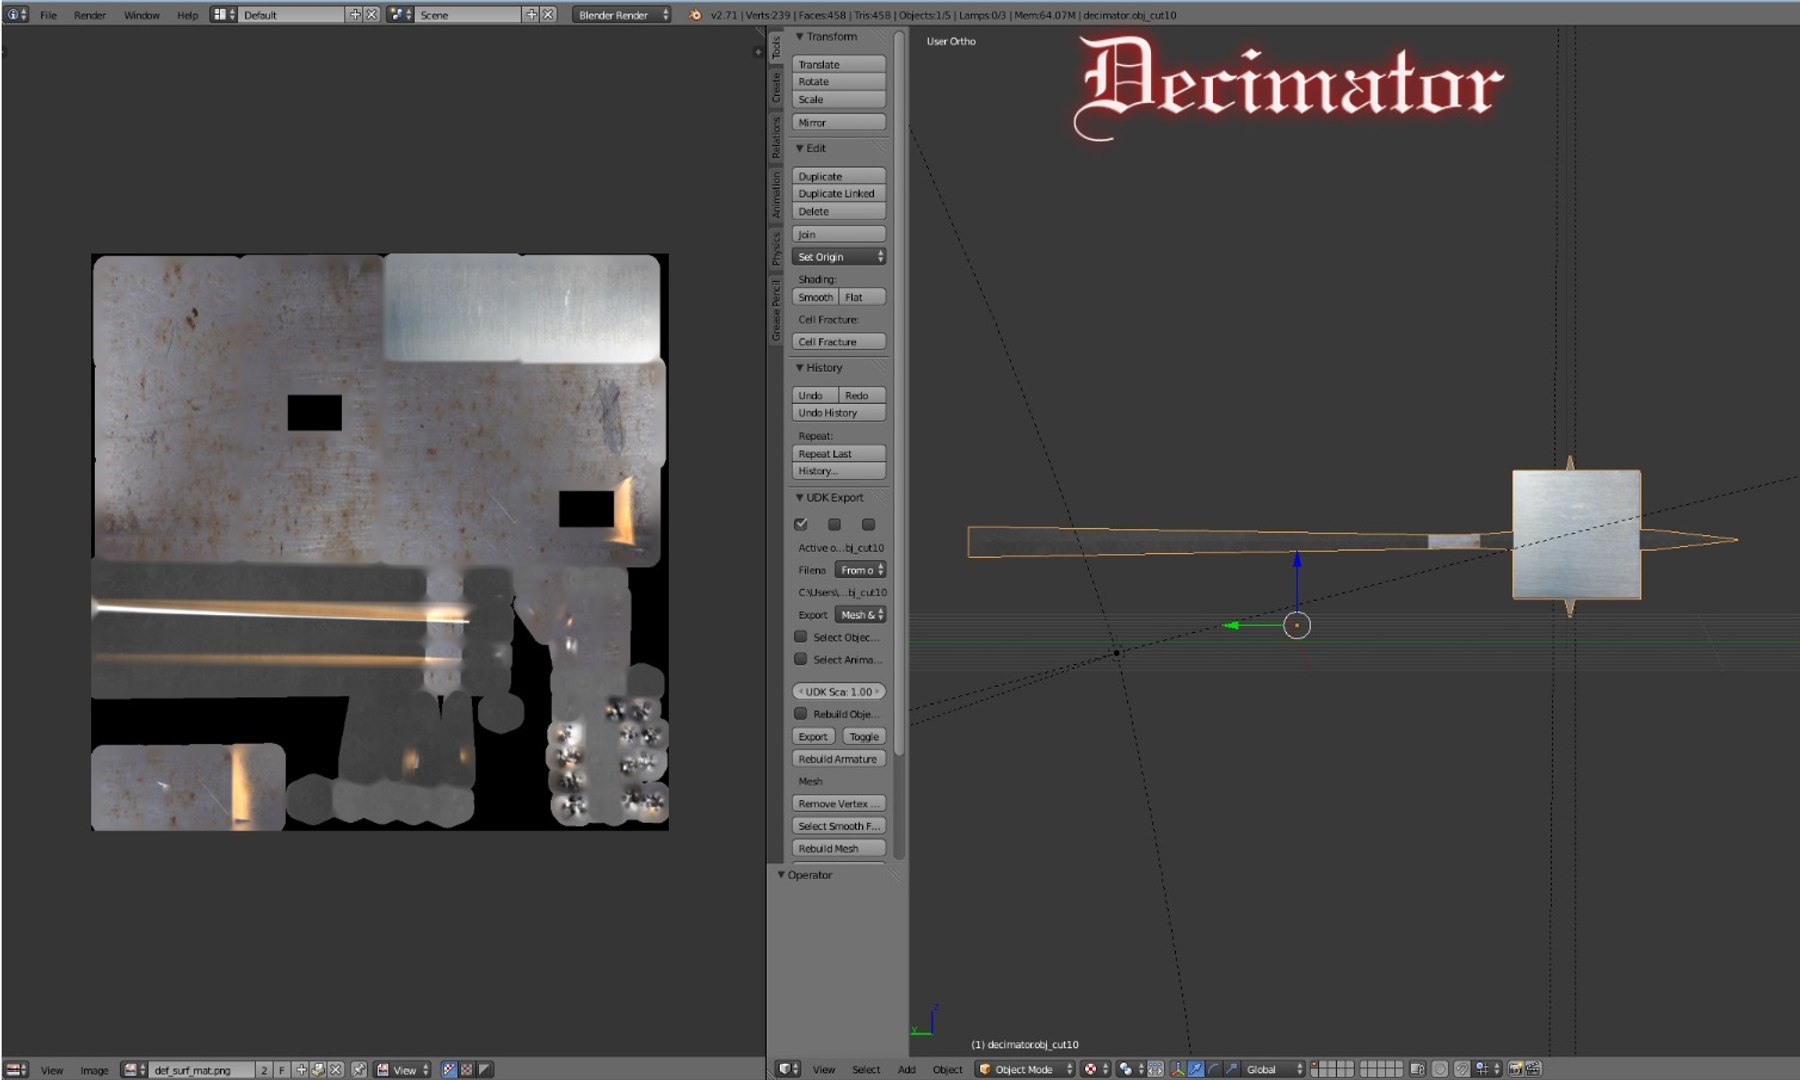Screen dimensions: 1800x1080
Task: Open the File menu
Action: coord(48,15)
